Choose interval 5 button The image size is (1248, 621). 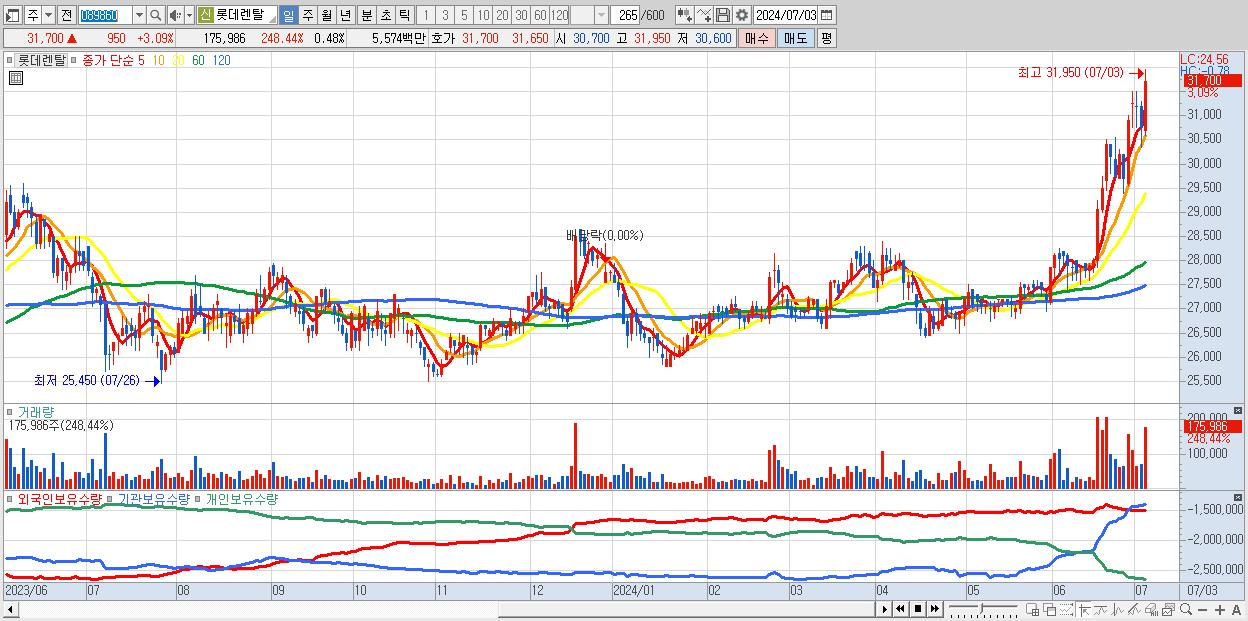pos(464,15)
